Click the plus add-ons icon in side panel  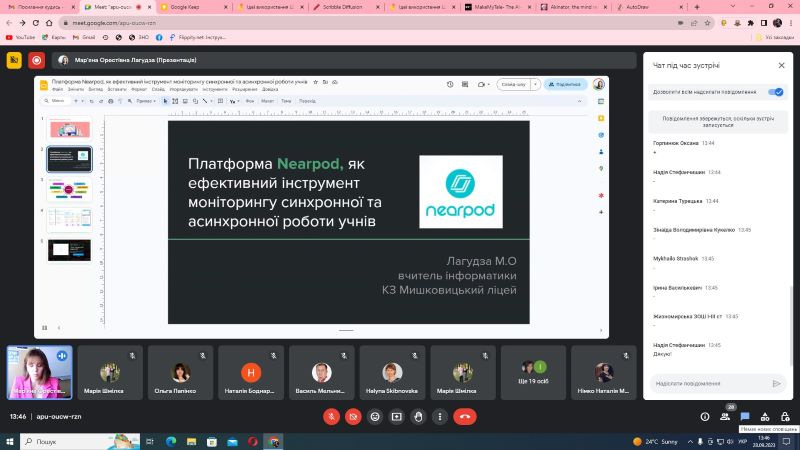601,212
